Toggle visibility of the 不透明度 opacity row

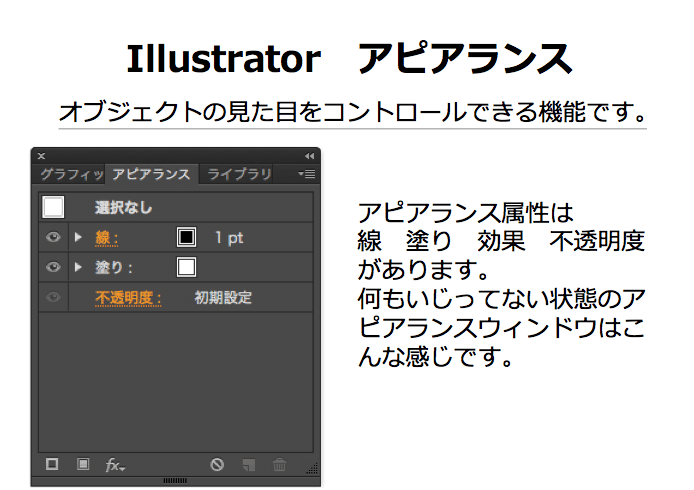(x=53, y=297)
